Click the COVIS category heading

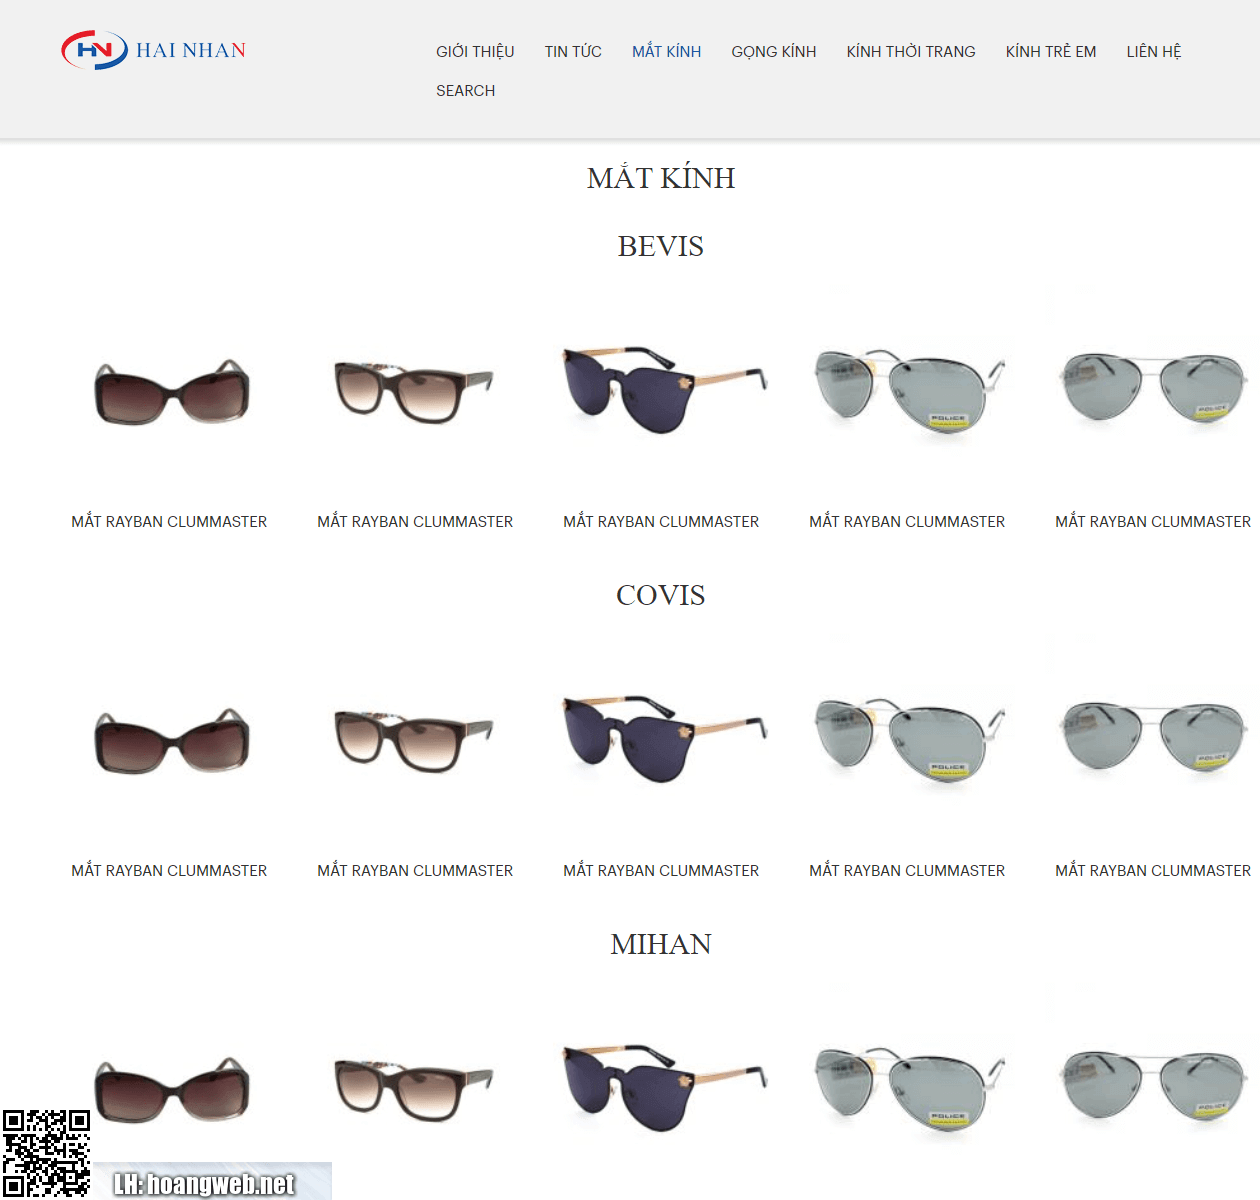(x=660, y=595)
